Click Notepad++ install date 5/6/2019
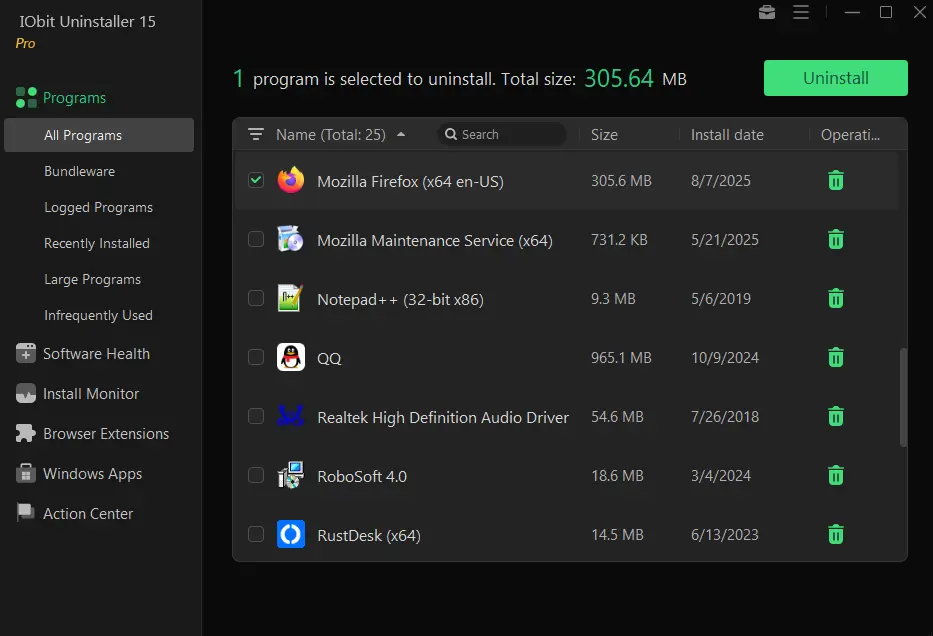The width and height of the screenshot is (933, 636). pyautogui.click(x=721, y=299)
